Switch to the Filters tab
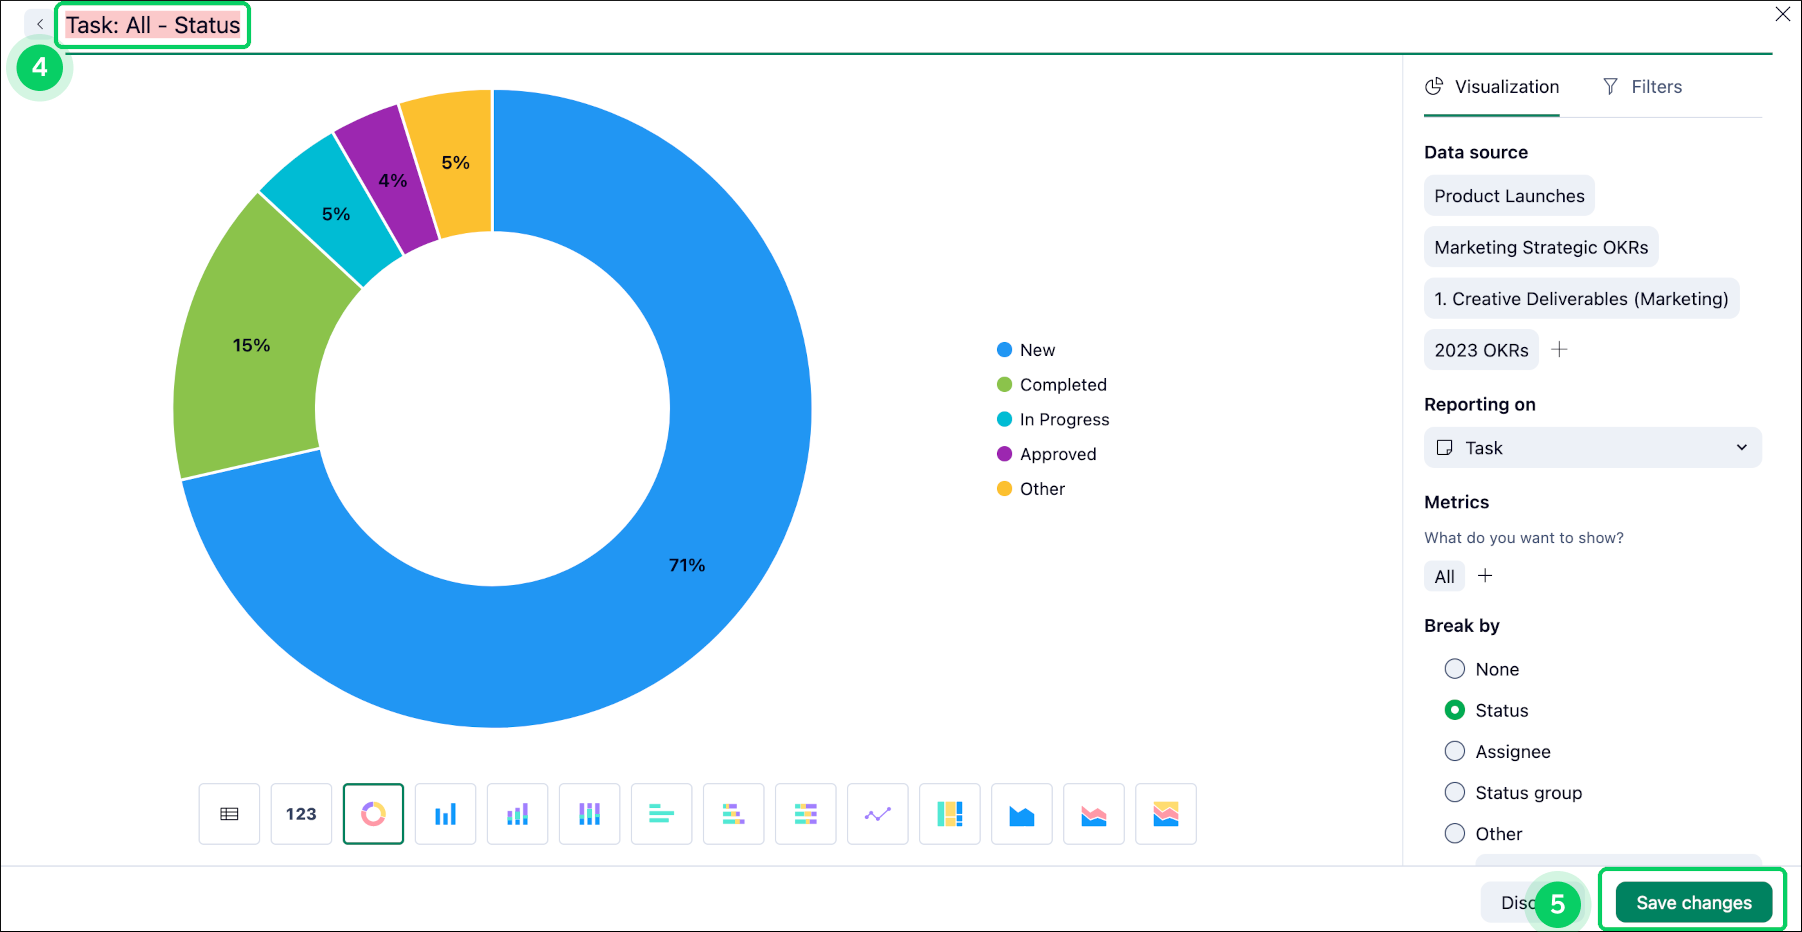This screenshot has height=932, width=1802. click(x=1642, y=86)
